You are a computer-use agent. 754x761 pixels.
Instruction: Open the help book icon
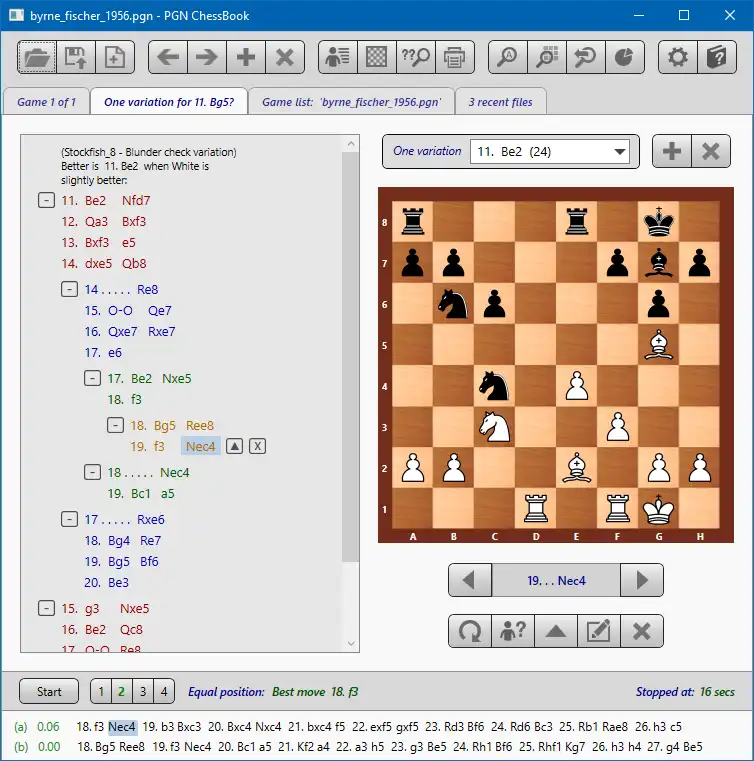tap(717, 57)
